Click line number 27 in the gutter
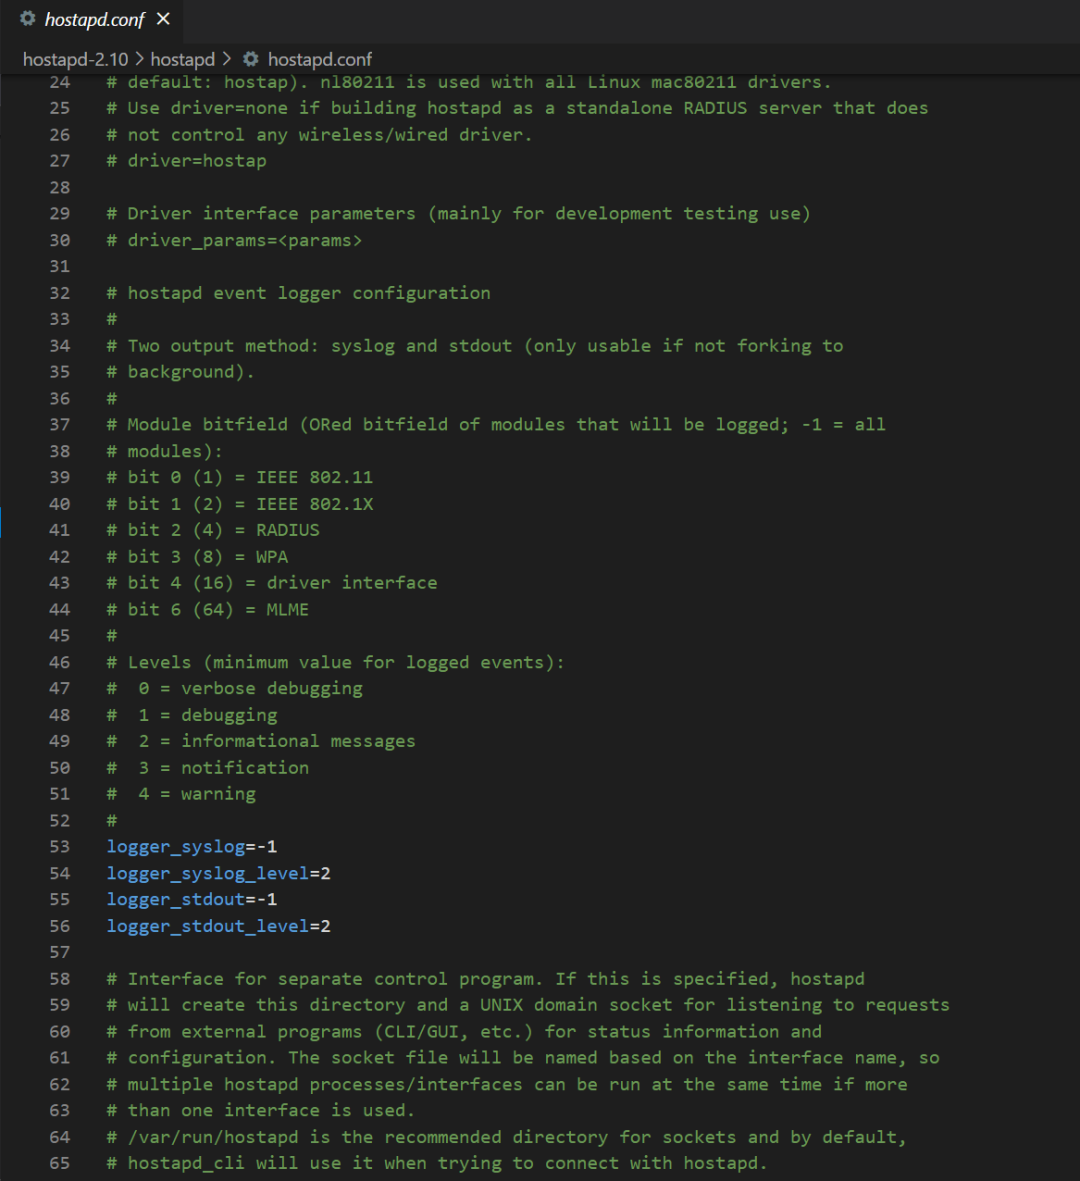The image size is (1080, 1181). click(x=60, y=161)
